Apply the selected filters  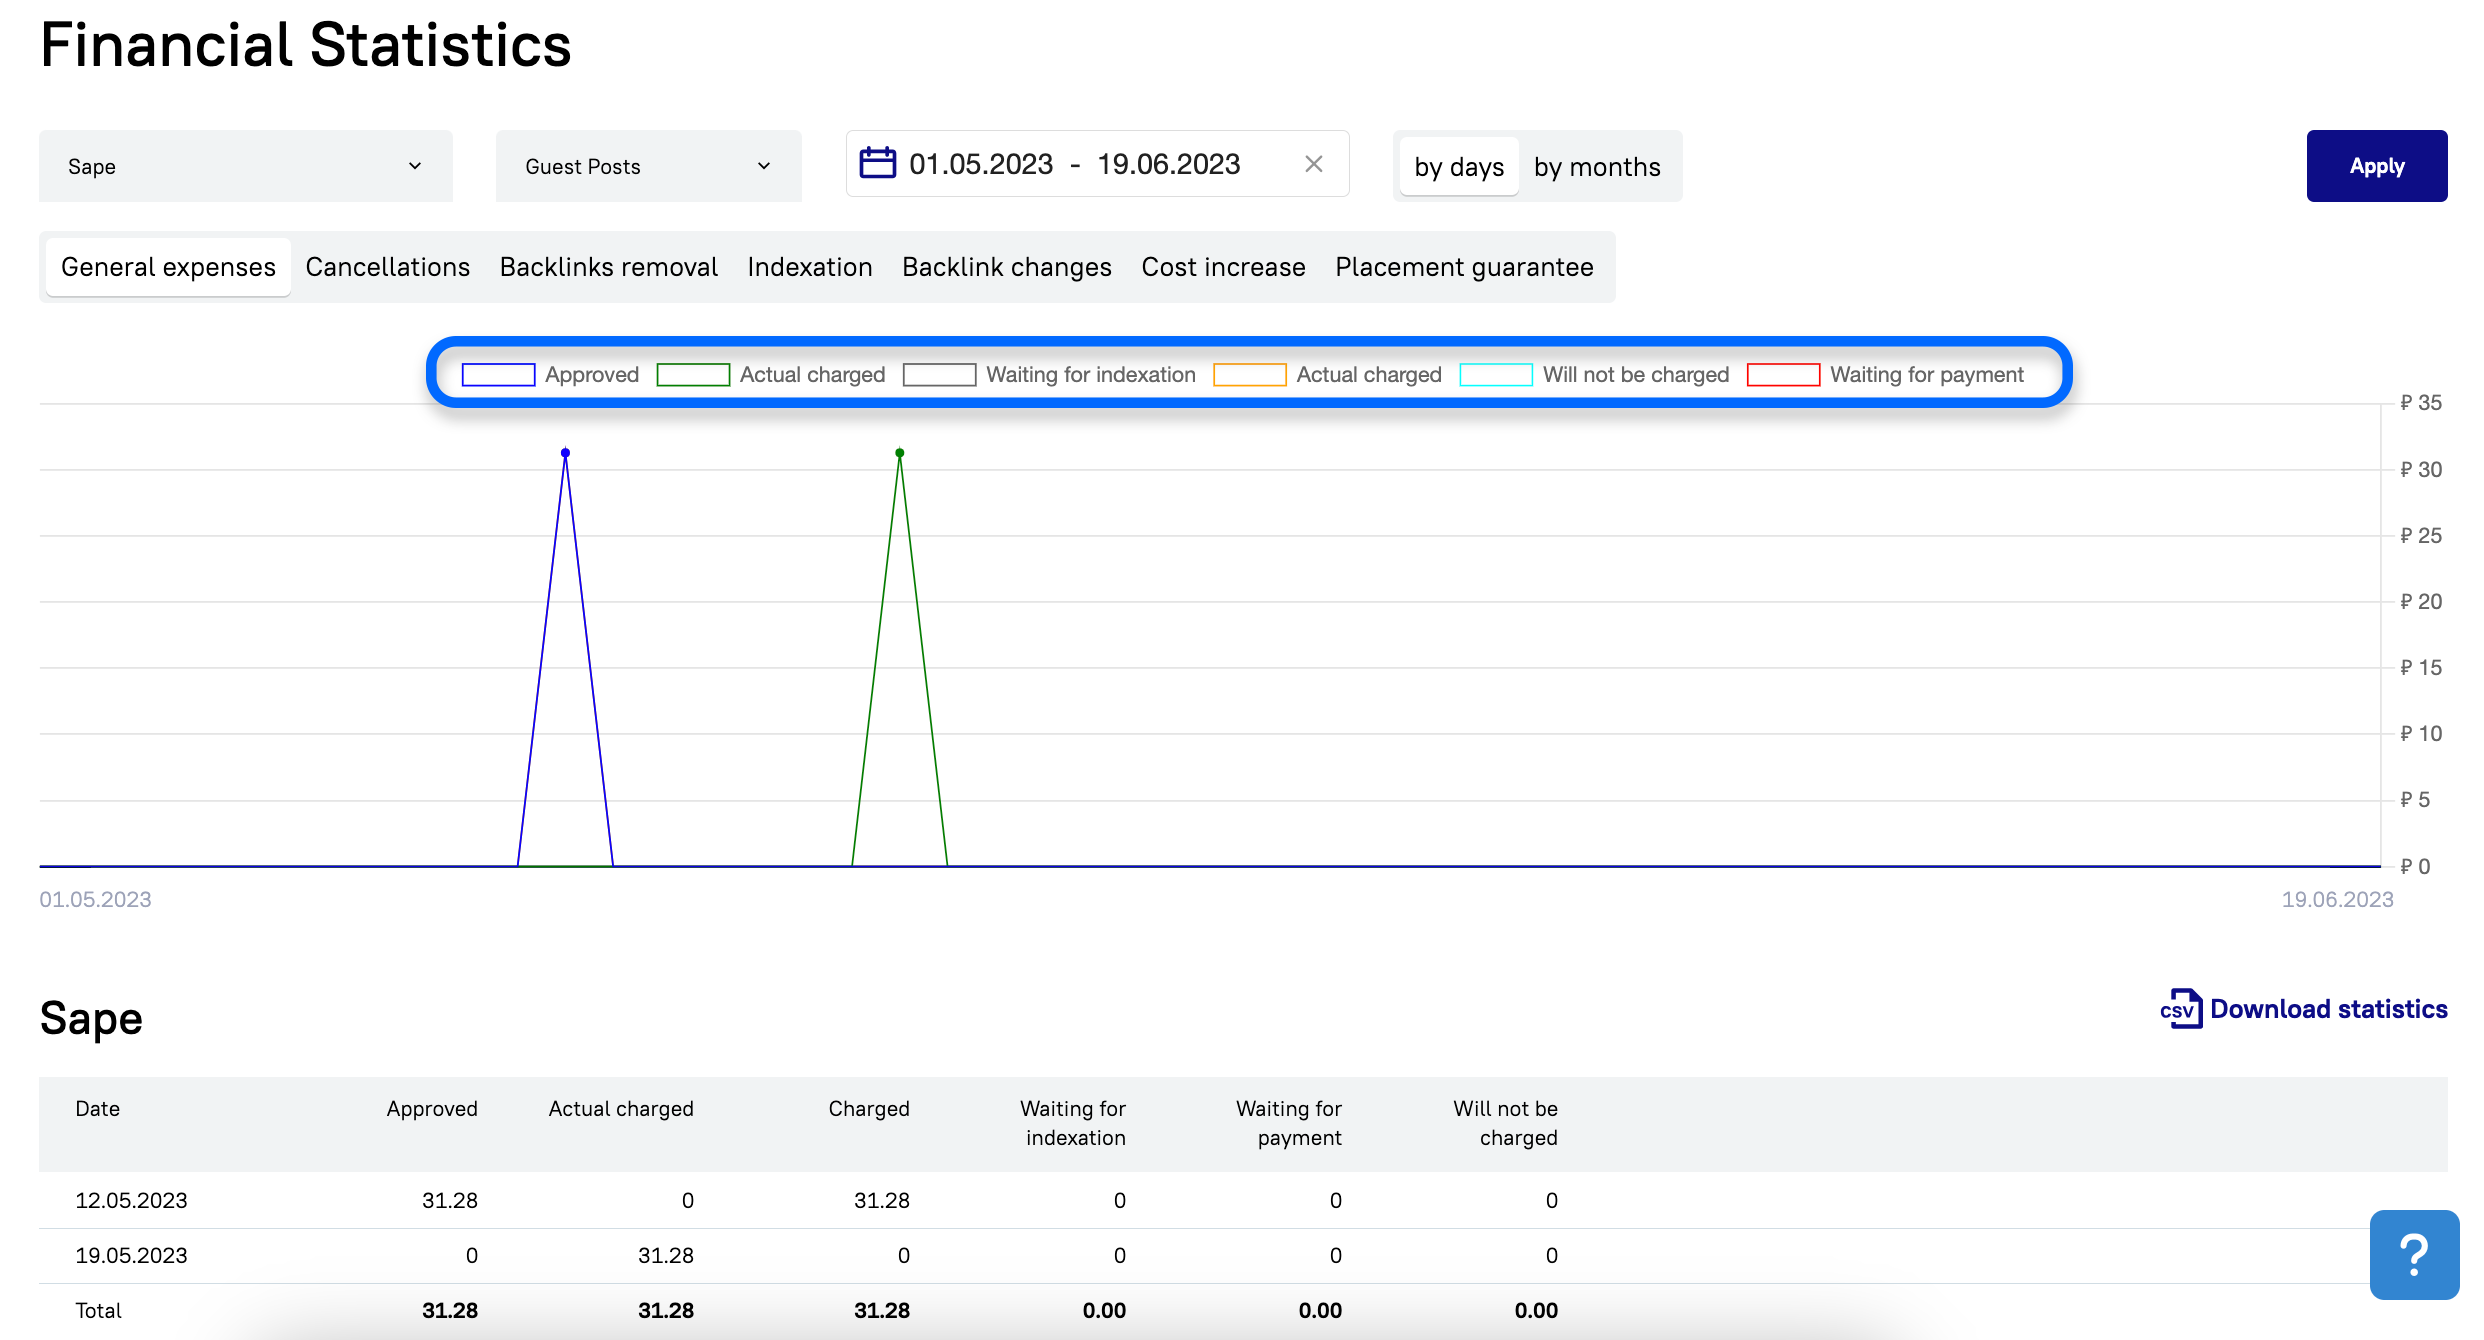coord(2377,166)
